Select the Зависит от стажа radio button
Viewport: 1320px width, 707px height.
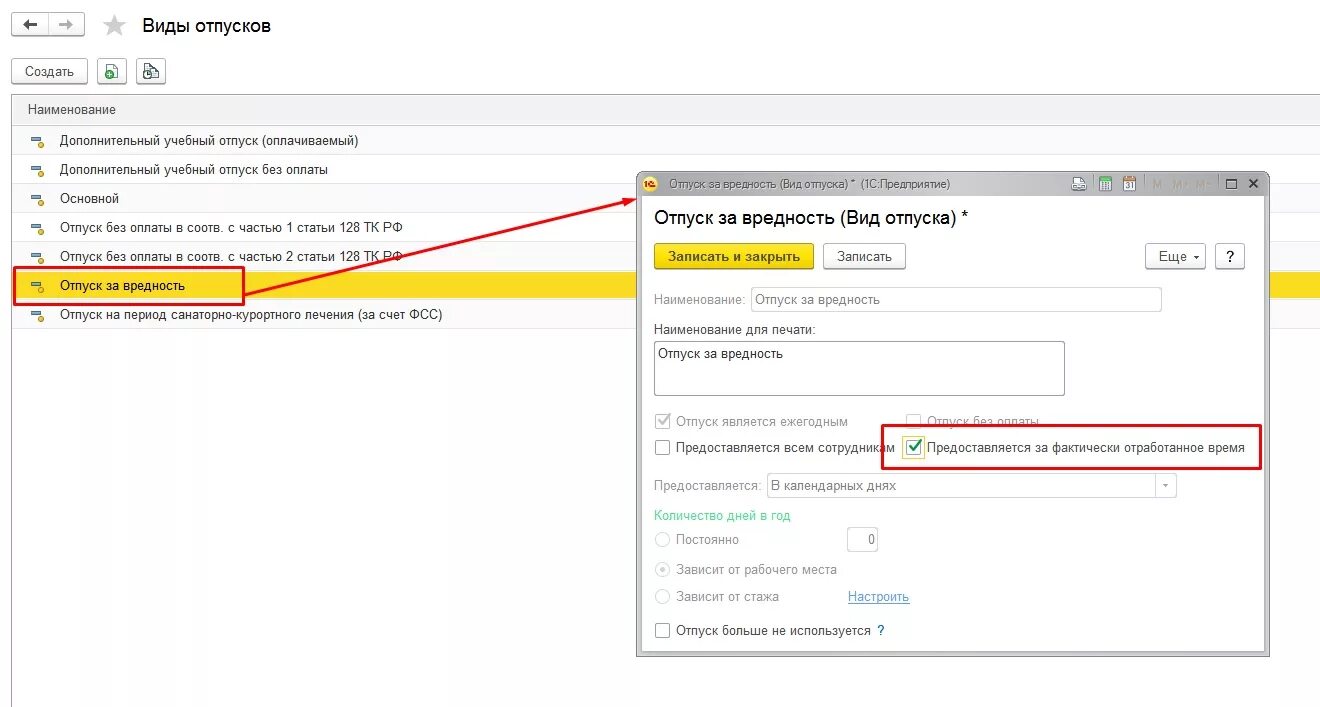pos(662,597)
